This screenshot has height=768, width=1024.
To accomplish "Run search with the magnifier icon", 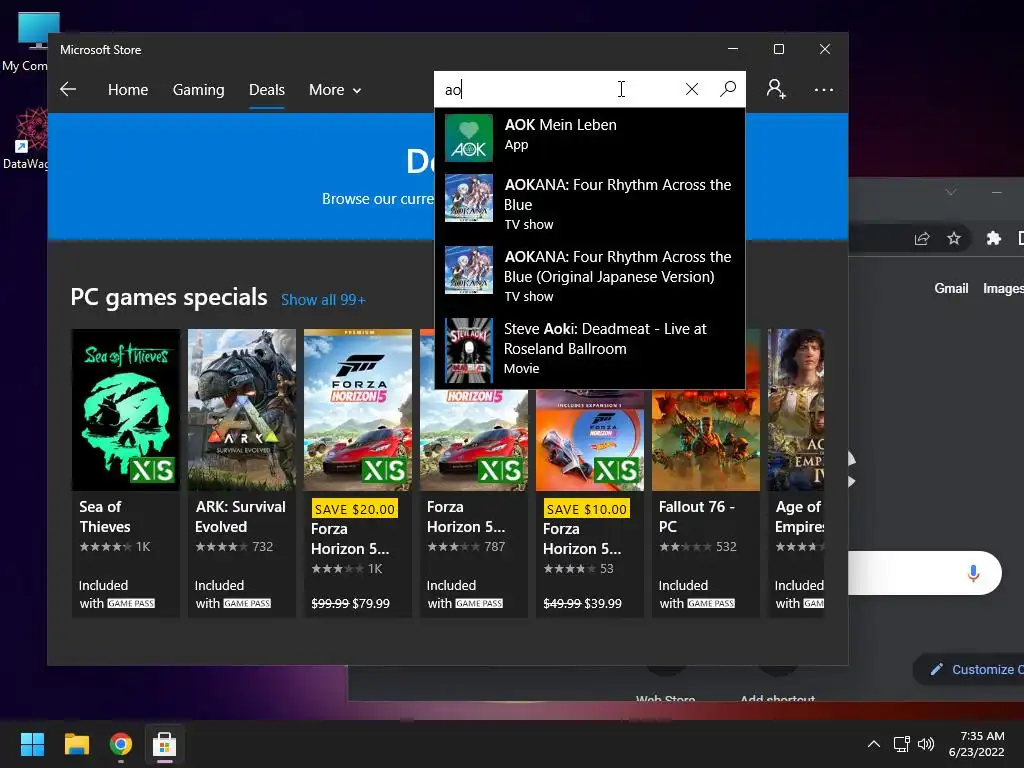I will [728, 89].
